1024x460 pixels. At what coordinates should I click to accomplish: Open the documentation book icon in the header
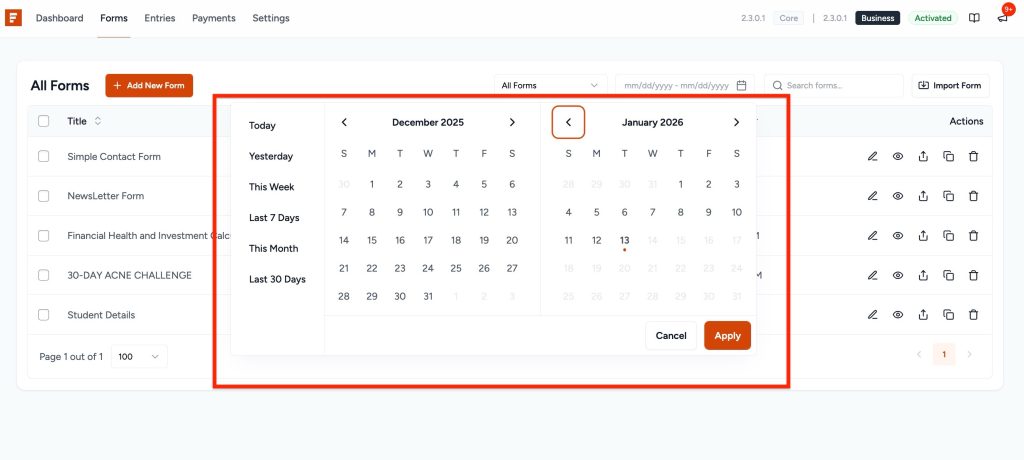pyautogui.click(x=974, y=18)
